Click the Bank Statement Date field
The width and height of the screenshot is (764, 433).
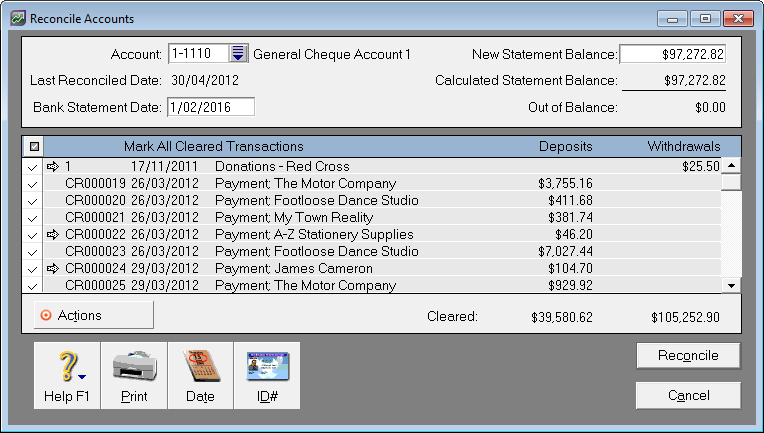[211, 107]
